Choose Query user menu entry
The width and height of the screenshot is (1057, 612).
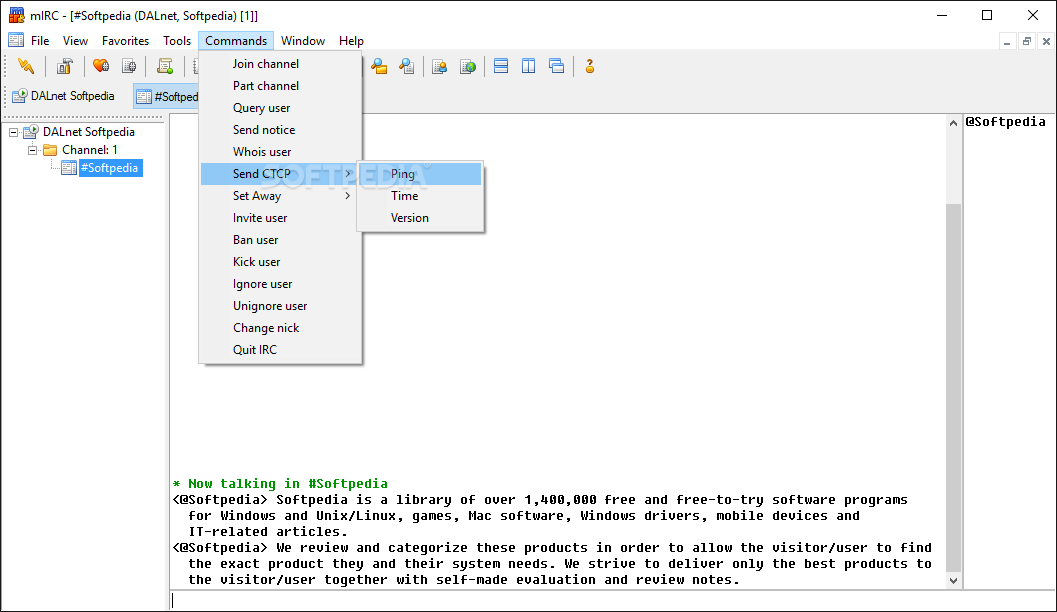click(x=280, y=108)
